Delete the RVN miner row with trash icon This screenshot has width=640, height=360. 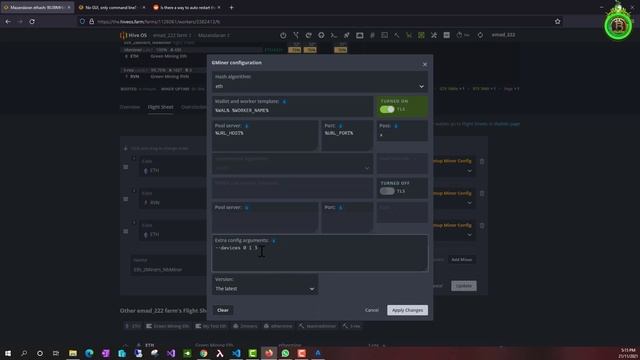[x=482, y=193]
